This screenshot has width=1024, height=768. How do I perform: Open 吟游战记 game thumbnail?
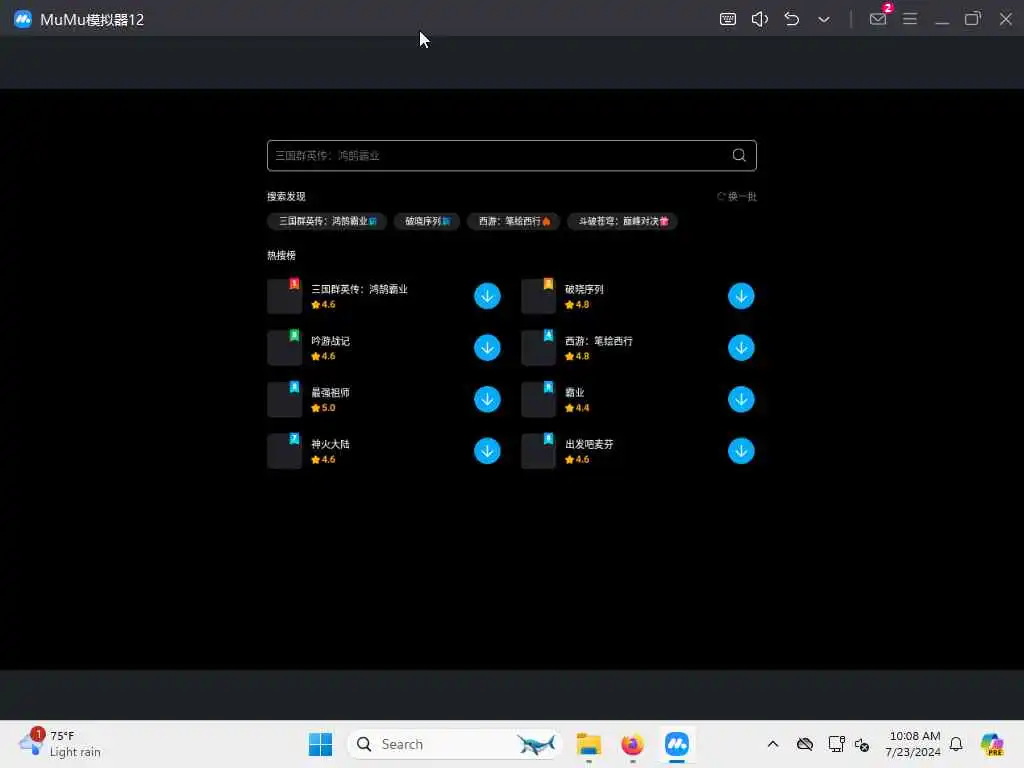point(285,348)
